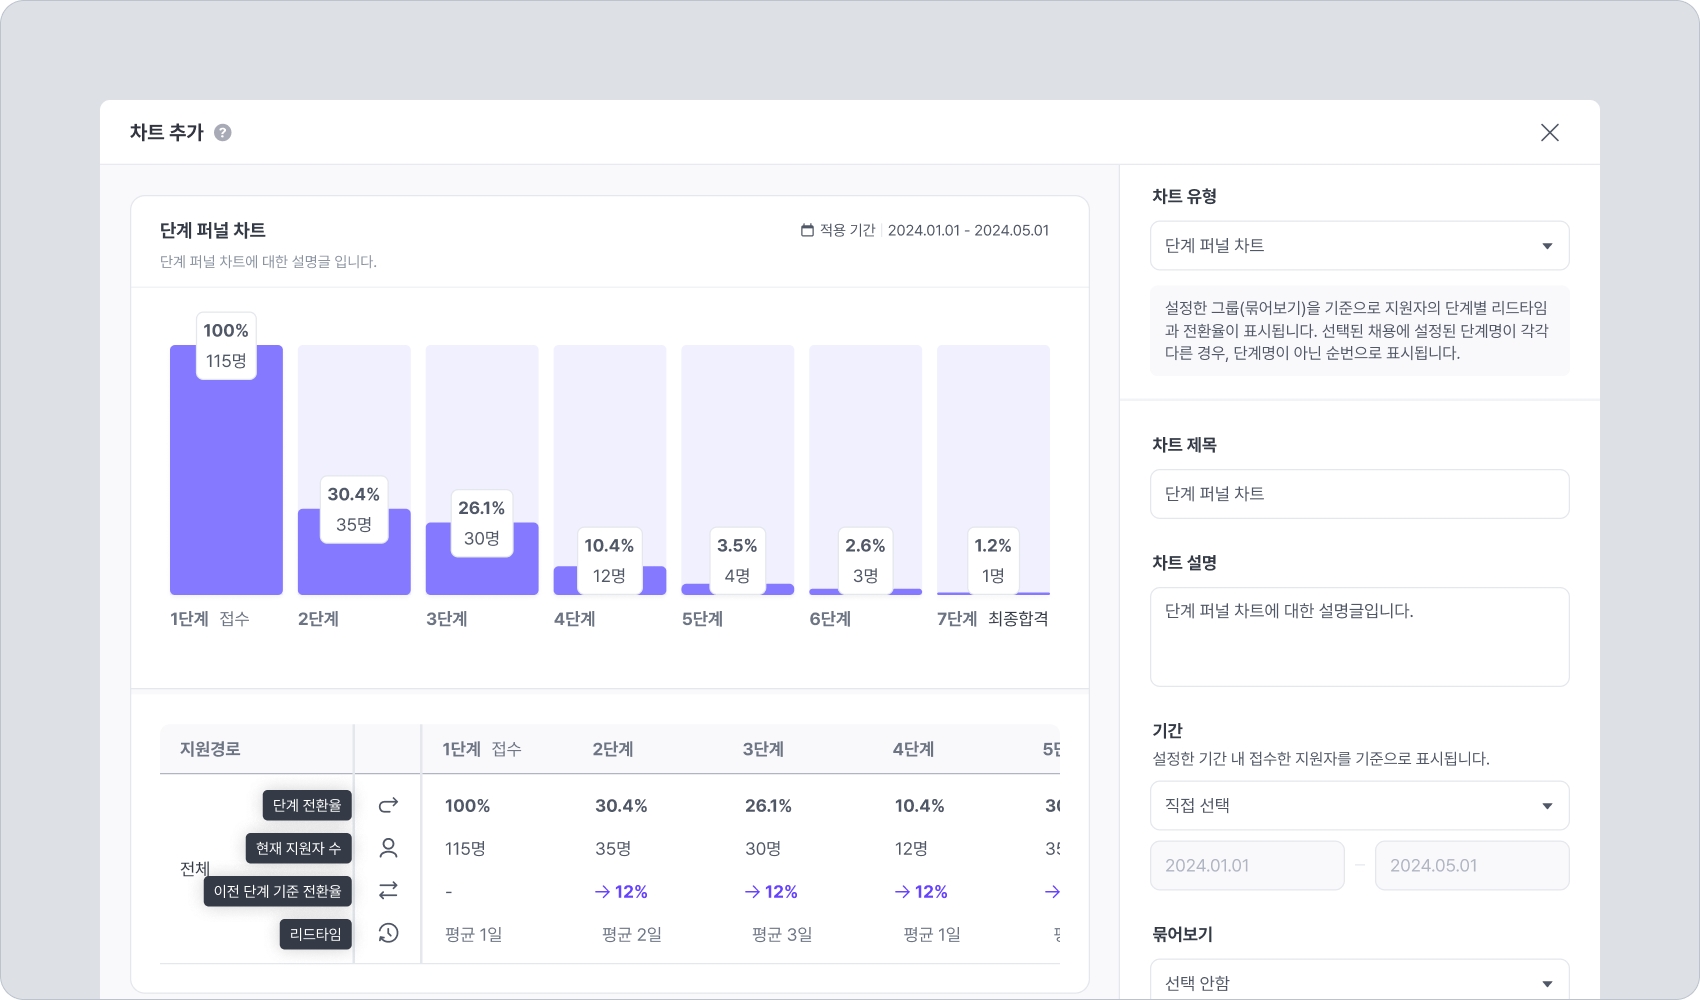The height and width of the screenshot is (1000, 1700).
Task: Expand the 묶어보기 선택 안함 dropdown
Action: pyautogui.click(x=1359, y=981)
